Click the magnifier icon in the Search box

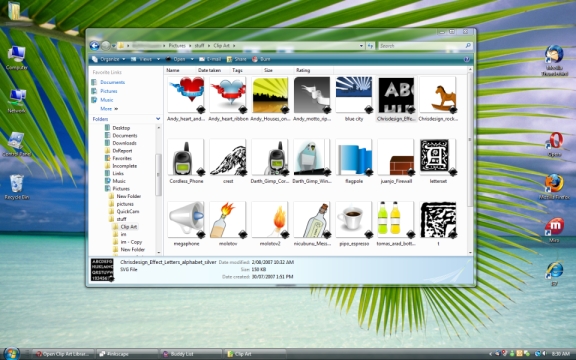click(x=468, y=46)
